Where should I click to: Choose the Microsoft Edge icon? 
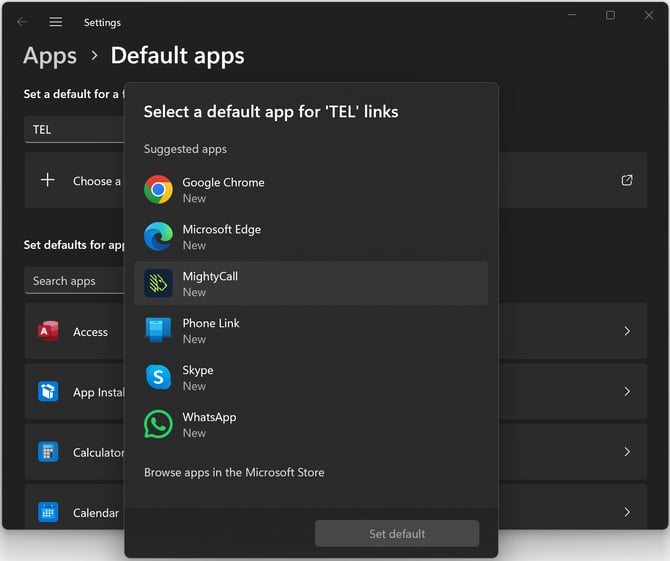(158, 236)
